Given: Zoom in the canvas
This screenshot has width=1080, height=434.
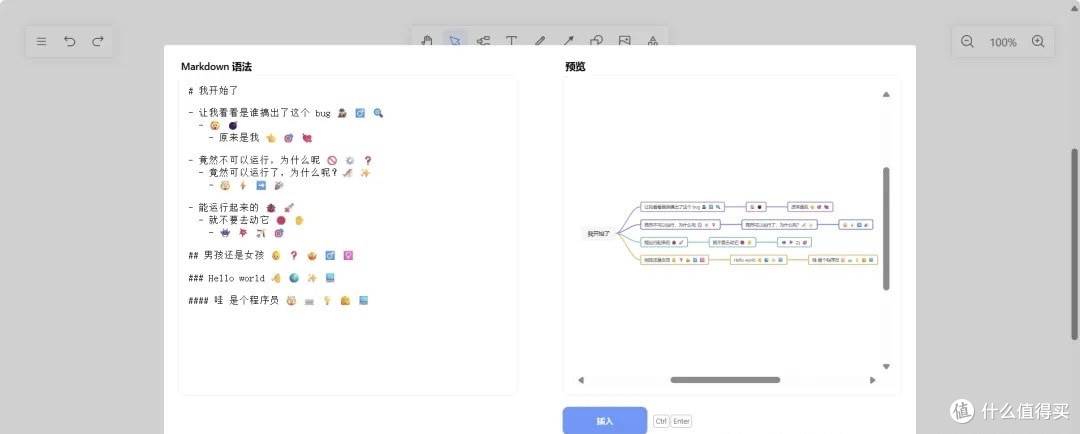Looking at the screenshot, I should pyautogui.click(x=1039, y=41).
